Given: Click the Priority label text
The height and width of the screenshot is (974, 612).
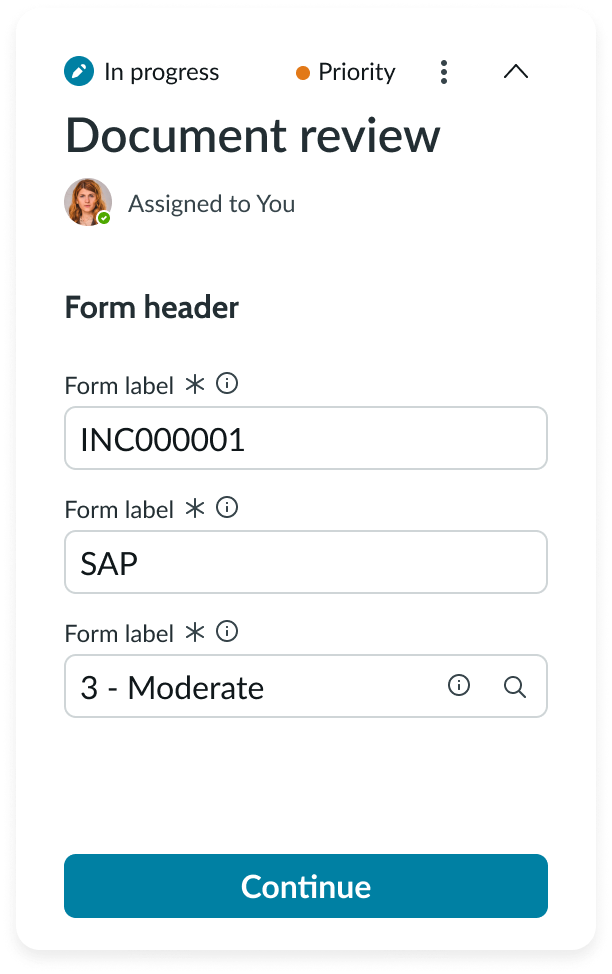Looking at the screenshot, I should click(357, 72).
